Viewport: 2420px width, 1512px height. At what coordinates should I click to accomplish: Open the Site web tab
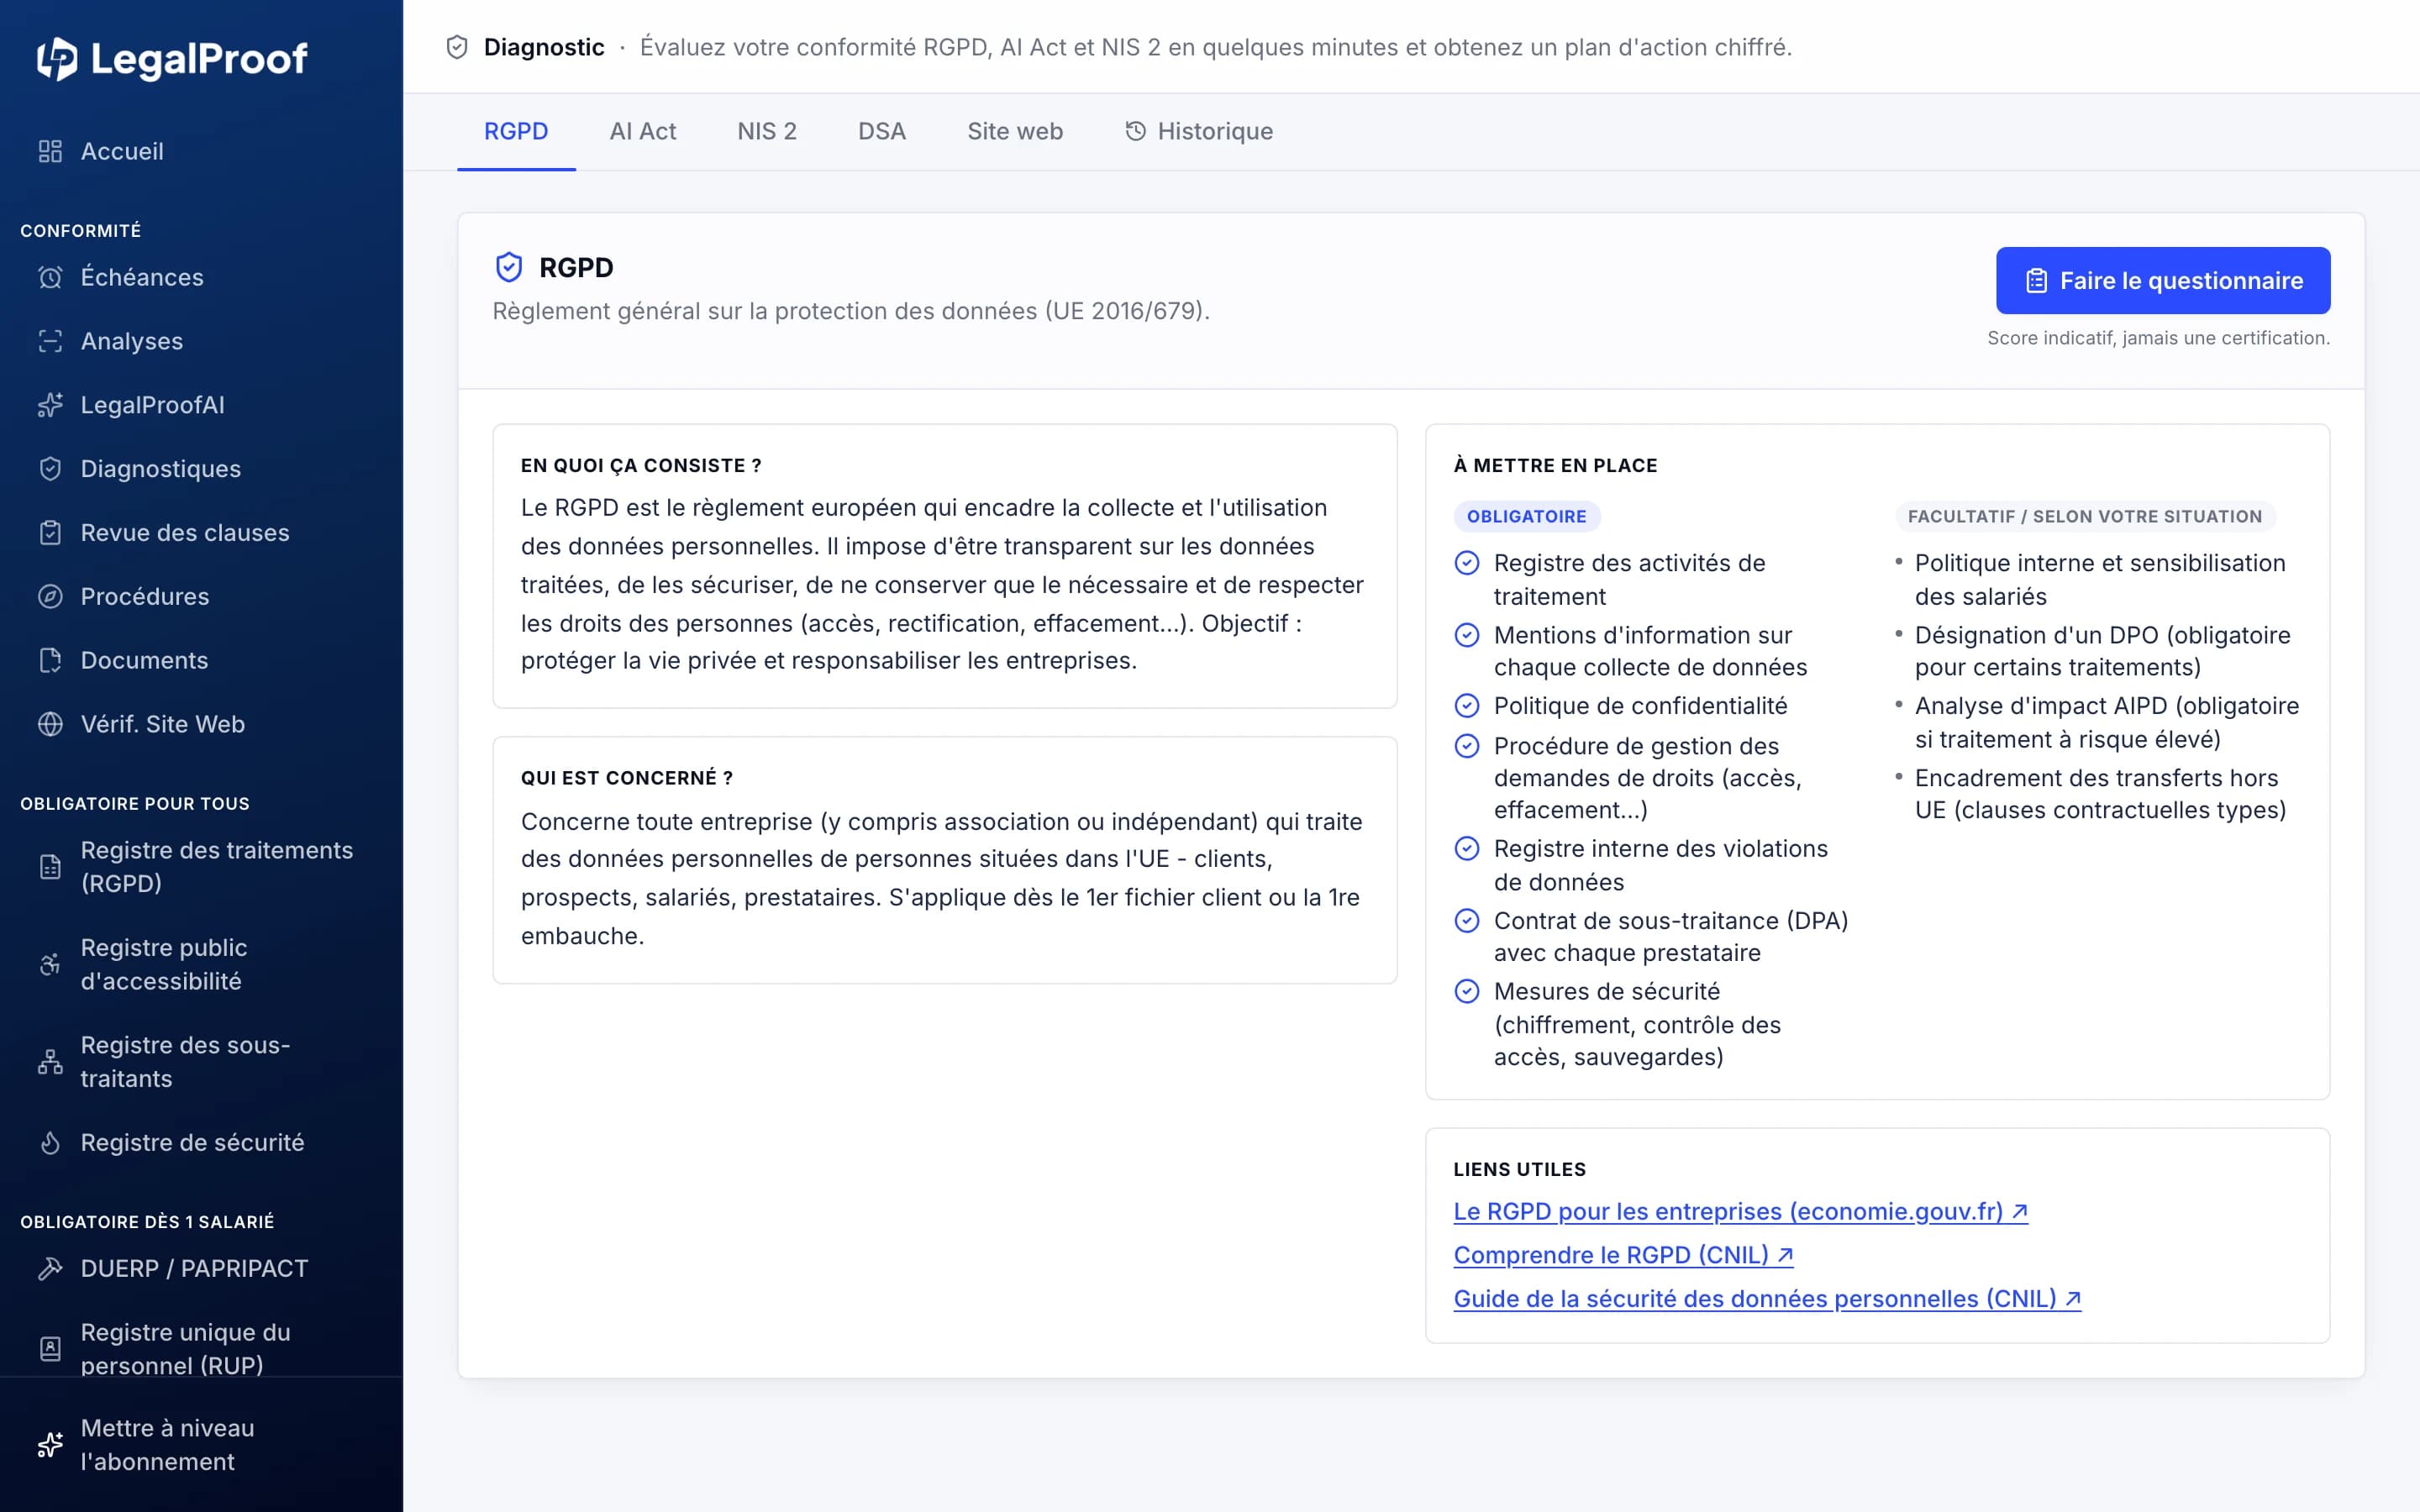click(1015, 131)
